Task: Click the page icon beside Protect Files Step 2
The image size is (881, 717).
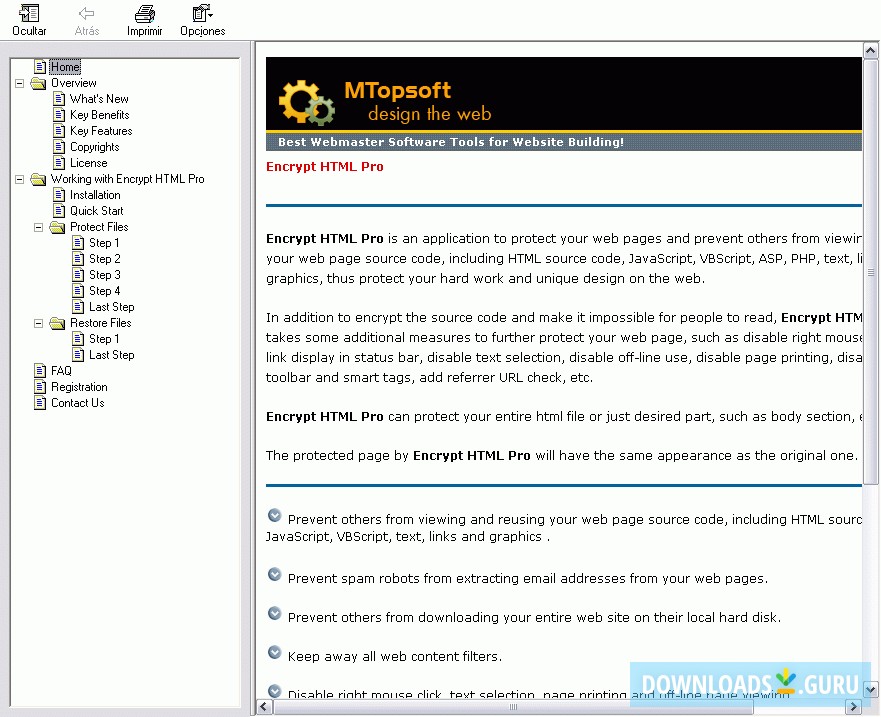Action: [x=78, y=259]
